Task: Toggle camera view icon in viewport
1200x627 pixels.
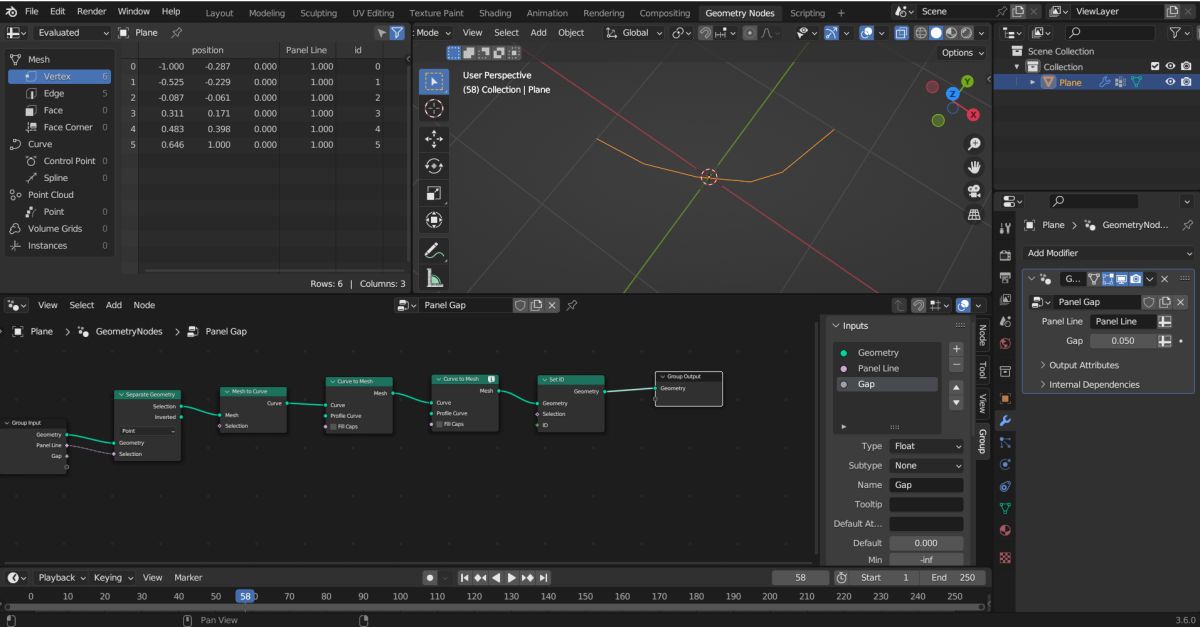Action: tap(974, 191)
